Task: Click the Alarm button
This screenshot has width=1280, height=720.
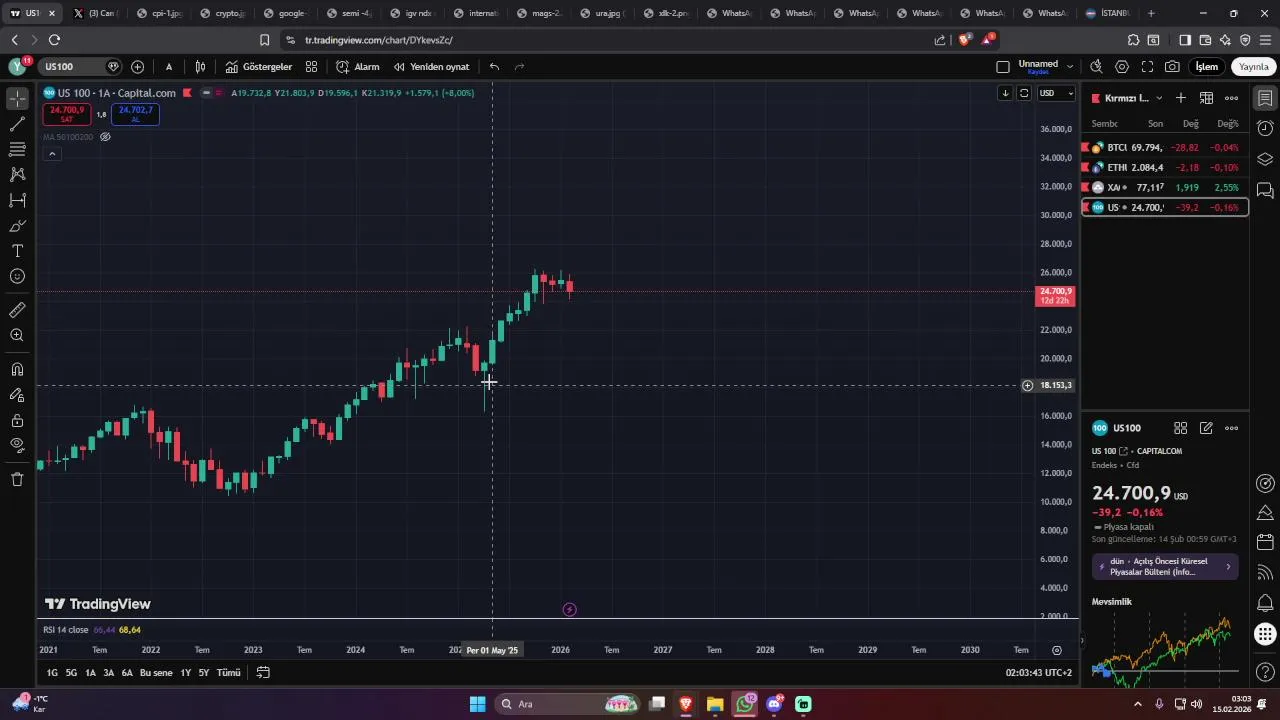Action: pyautogui.click(x=357, y=67)
